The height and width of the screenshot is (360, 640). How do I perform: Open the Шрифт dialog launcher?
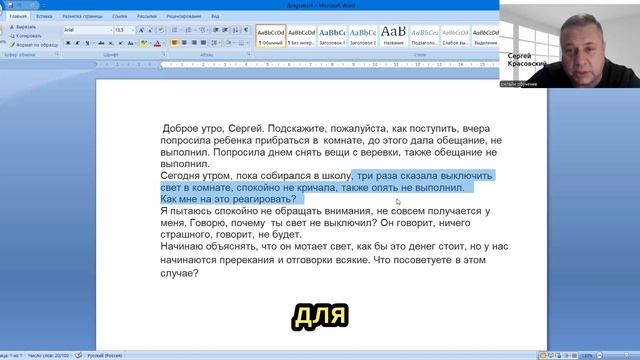point(164,54)
